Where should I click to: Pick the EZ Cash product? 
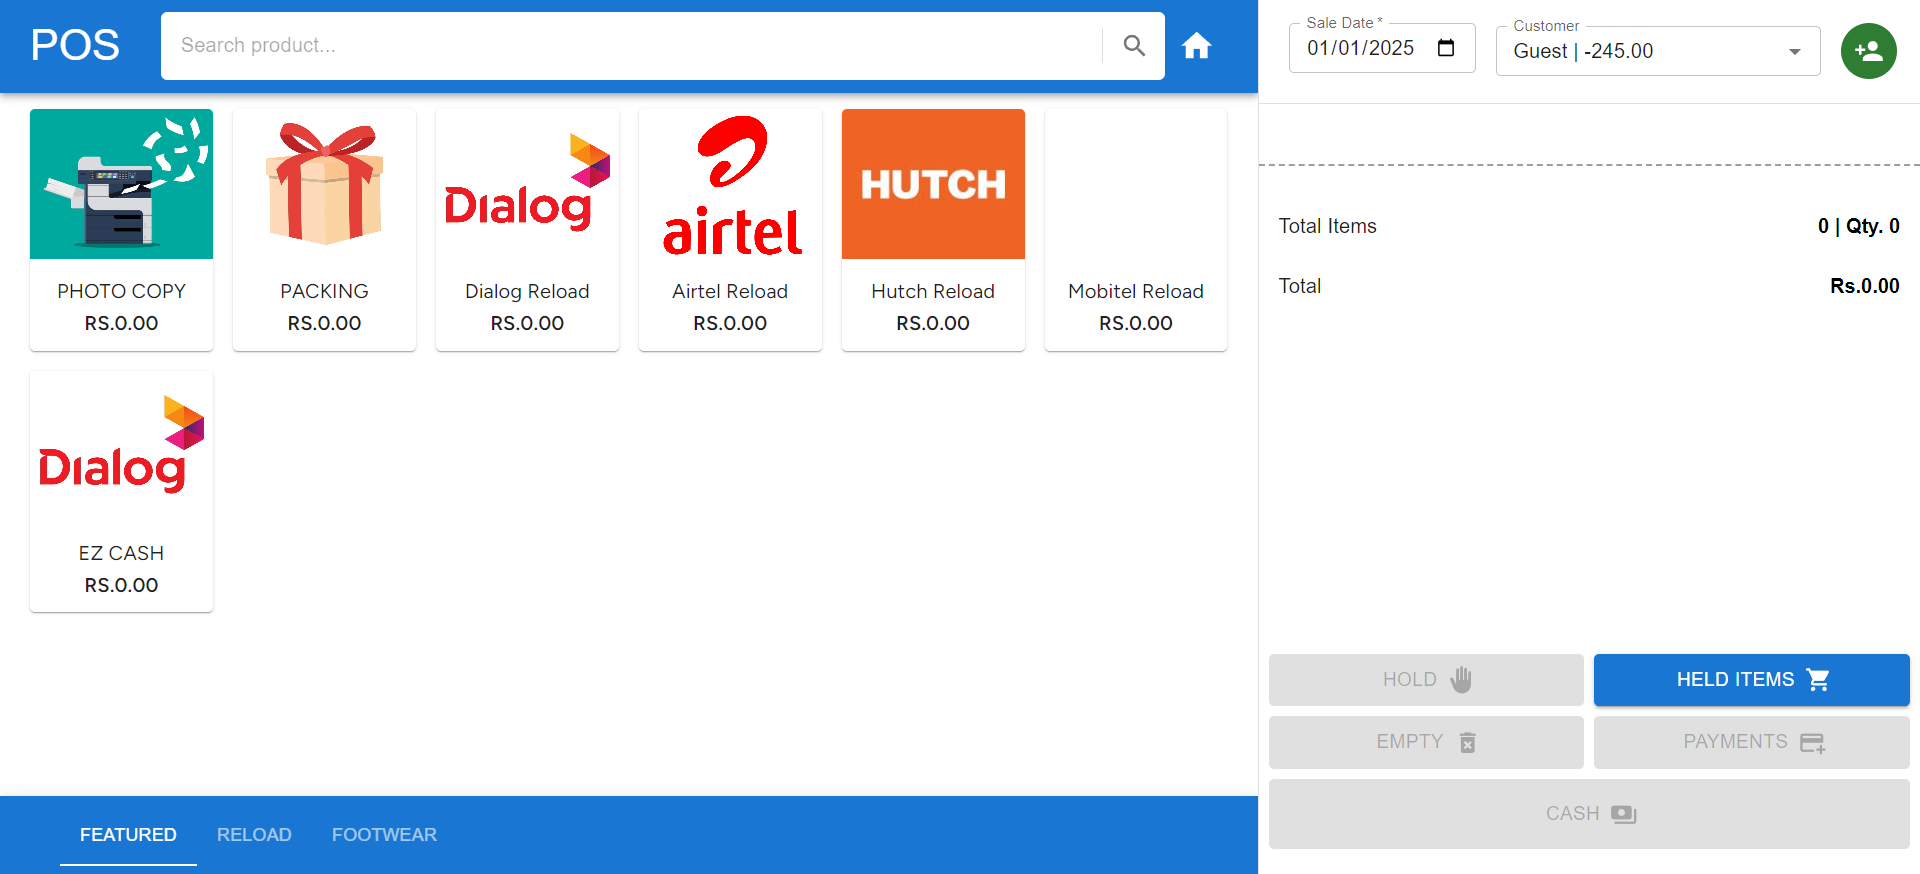pos(121,490)
